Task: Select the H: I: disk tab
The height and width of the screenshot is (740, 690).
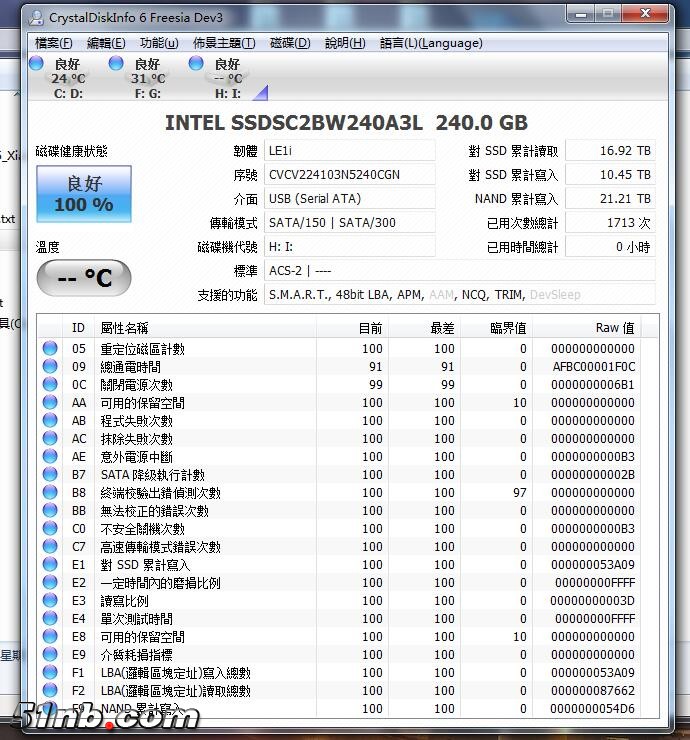Action: click(x=228, y=78)
